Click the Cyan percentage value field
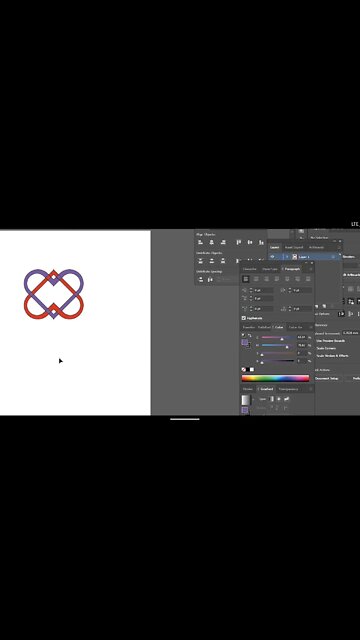Screen dimensions: 360x640 (x=302, y=337)
